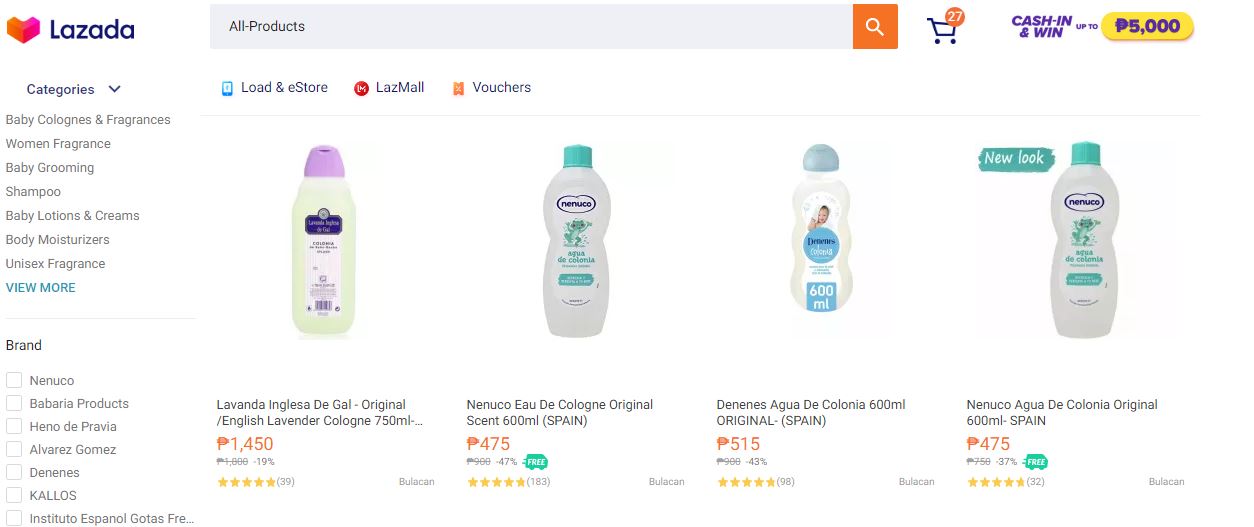Click the Lazada heart logo
The height and width of the screenshot is (527, 1254).
point(23,29)
